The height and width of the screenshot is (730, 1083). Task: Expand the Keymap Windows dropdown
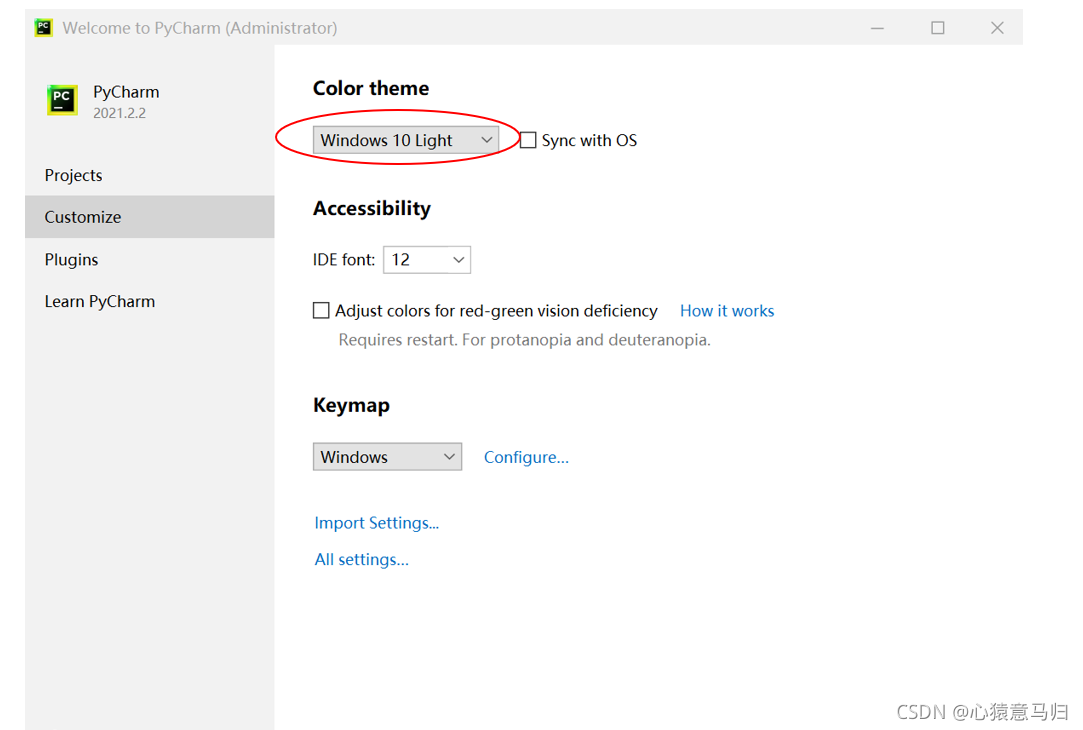pyautogui.click(x=387, y=457)
